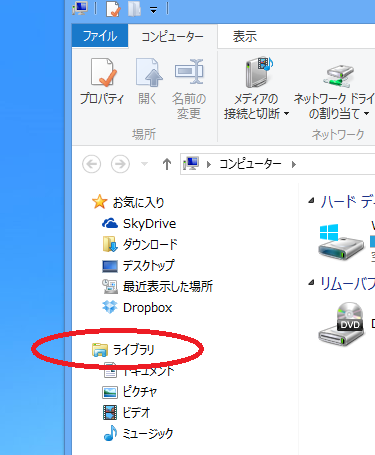Click the Dropbox box icon
This screenshot has height=455, width=375.
[110, 307]
